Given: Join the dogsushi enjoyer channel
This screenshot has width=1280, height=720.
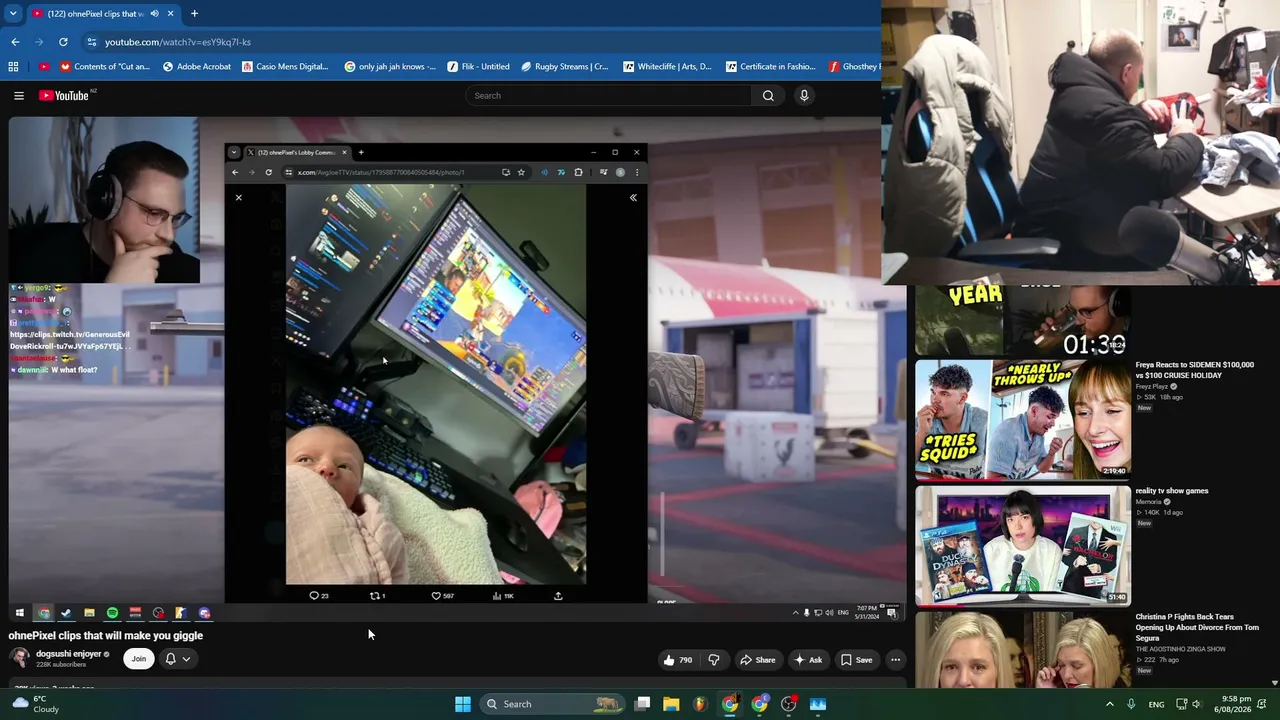Looking at the screenshot, I should 138,659.
